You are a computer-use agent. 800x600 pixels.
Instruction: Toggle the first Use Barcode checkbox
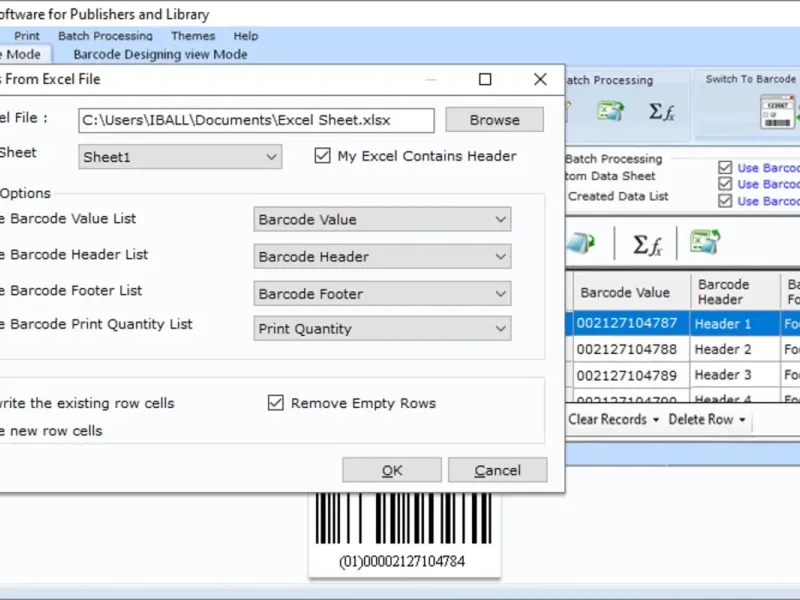[725, 167]
